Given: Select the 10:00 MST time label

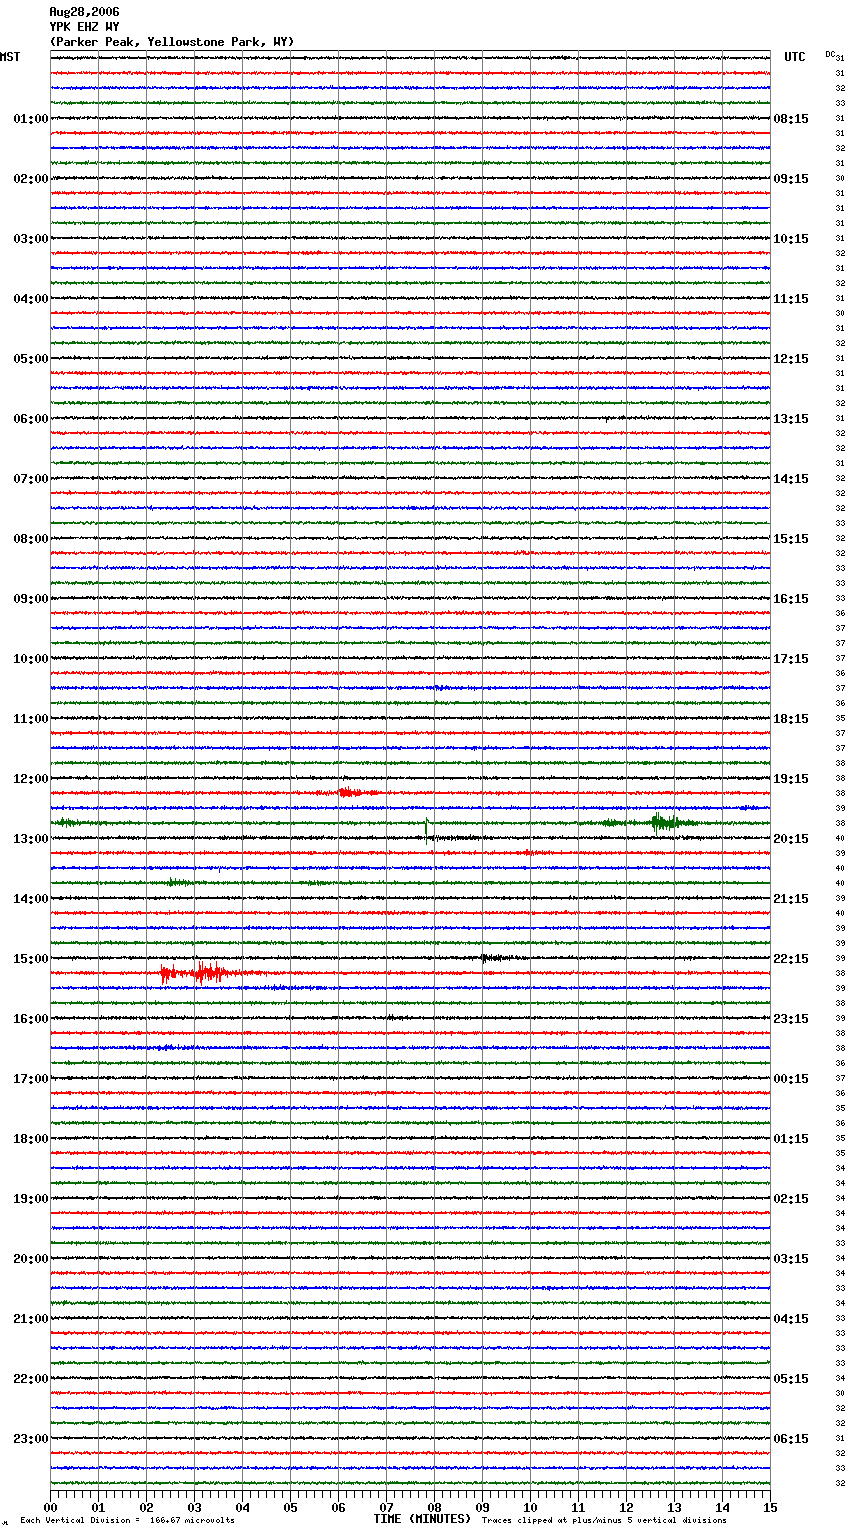Looking at the screenshot, I should (x=31, y=659).
